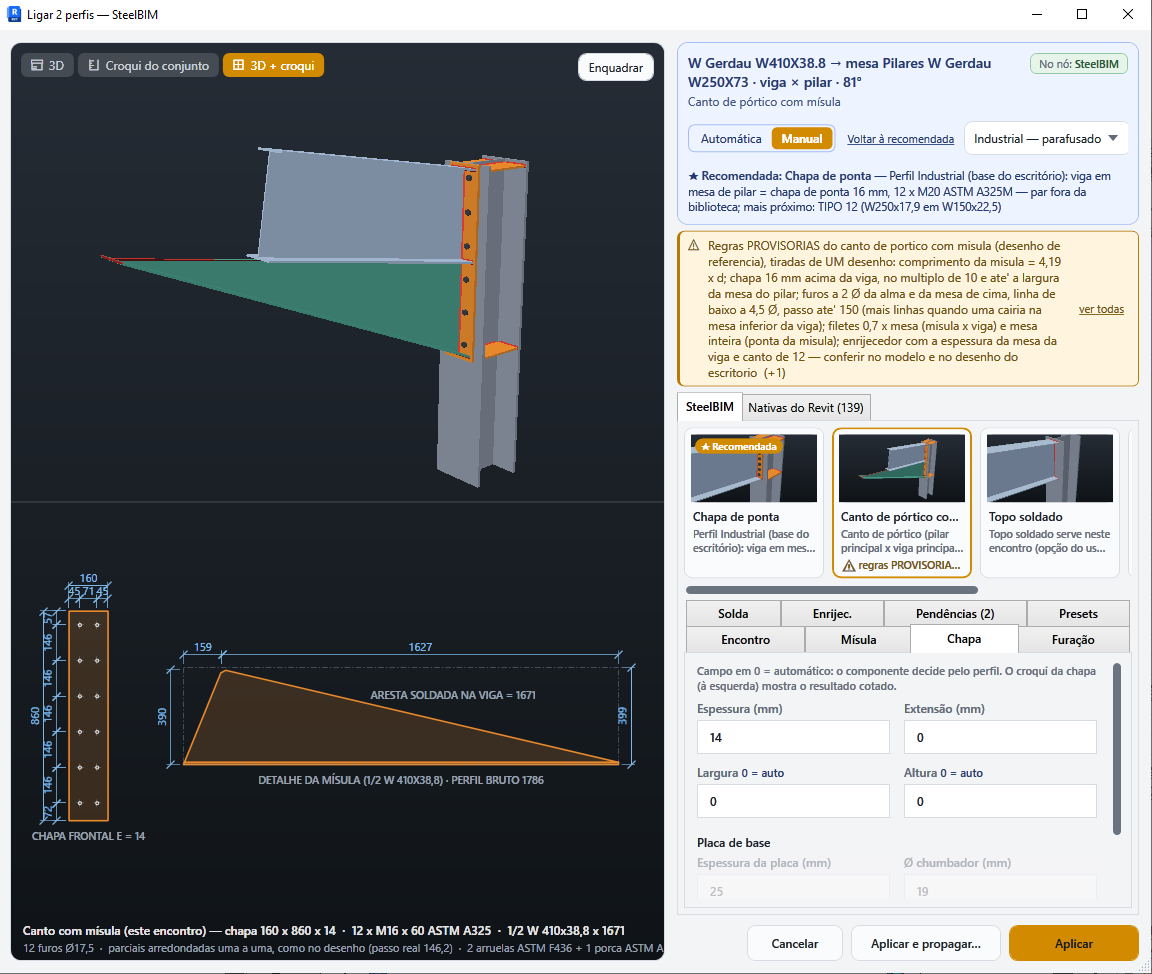
Task: Switch to the SteelBIM tab
Action: tap(709, 406)
